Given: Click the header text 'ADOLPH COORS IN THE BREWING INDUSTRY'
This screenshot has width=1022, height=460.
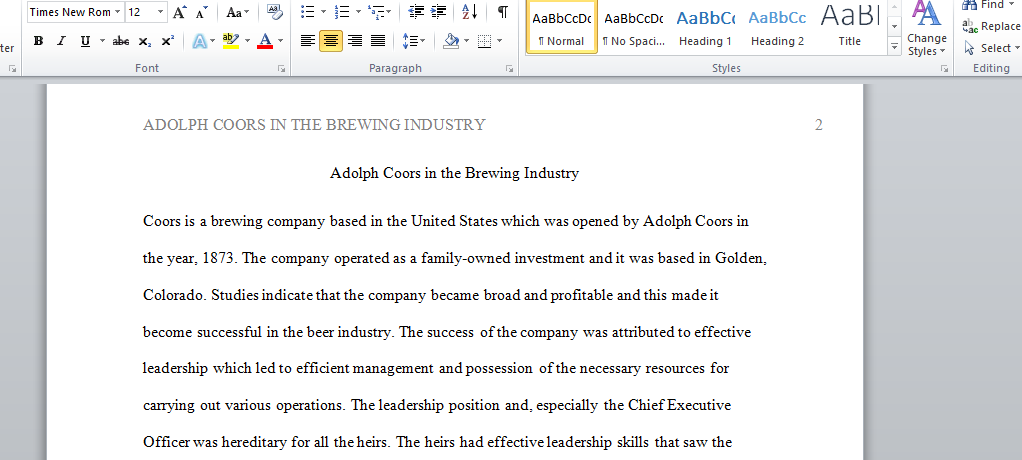Looking at the screenshot, I should (314, 124).
